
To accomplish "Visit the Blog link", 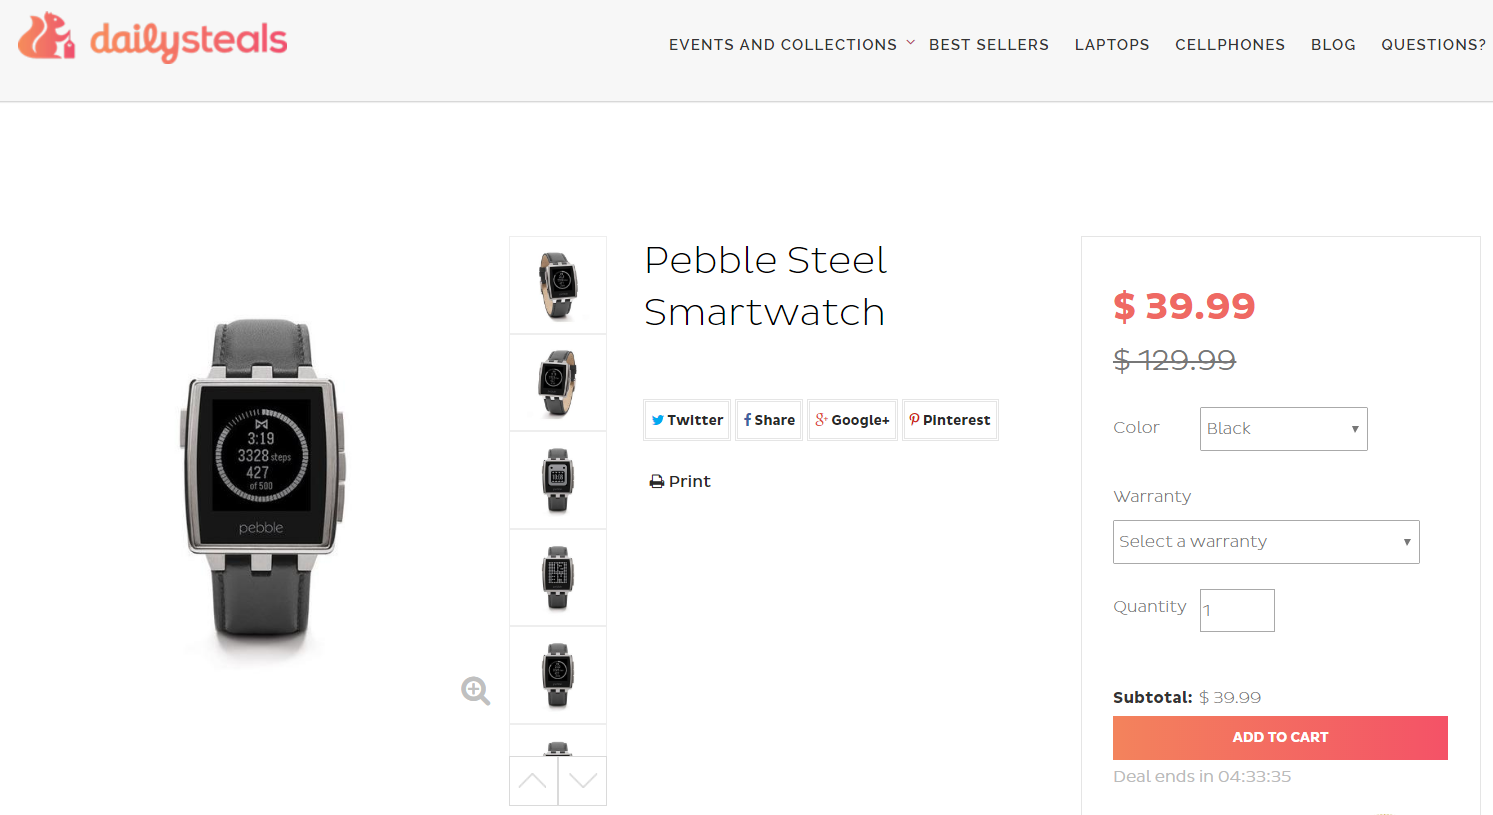I will (x=1333, y=45).
